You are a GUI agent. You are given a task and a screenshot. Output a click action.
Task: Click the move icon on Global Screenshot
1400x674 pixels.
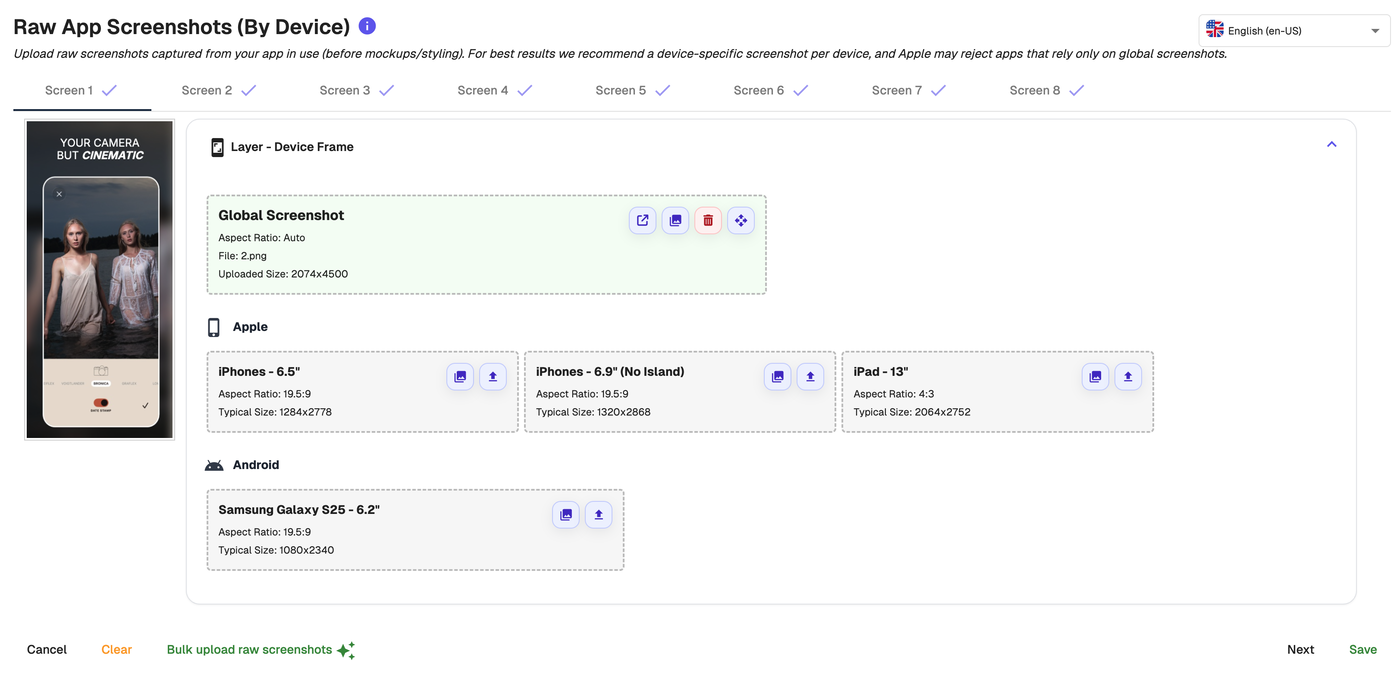tap(740, 221)
